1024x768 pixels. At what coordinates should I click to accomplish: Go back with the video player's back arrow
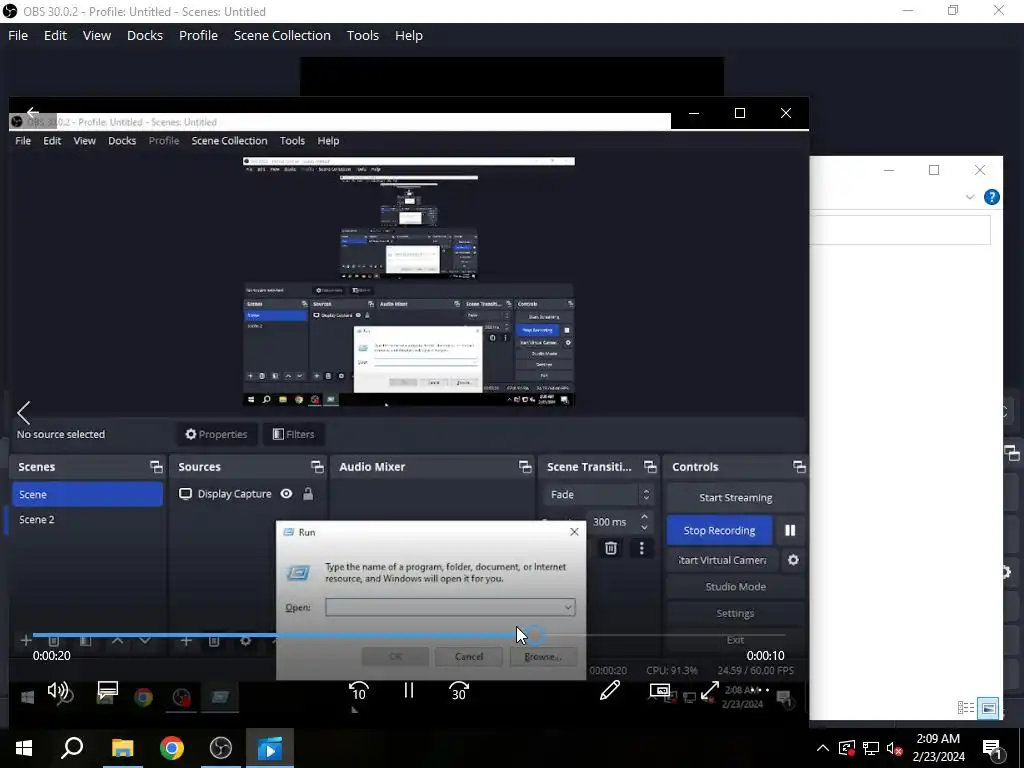(x=33, y=112)
